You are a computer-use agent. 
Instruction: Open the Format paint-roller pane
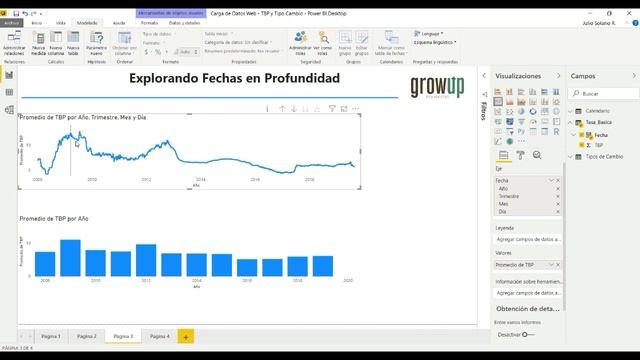(x=520, y=155)
